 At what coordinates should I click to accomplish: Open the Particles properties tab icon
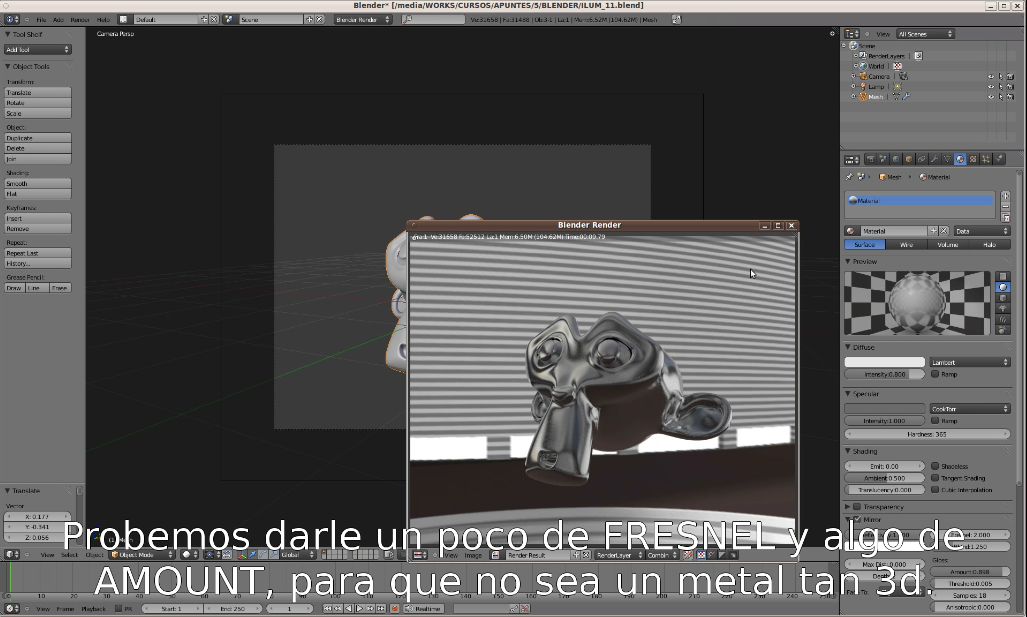point(986,159)
